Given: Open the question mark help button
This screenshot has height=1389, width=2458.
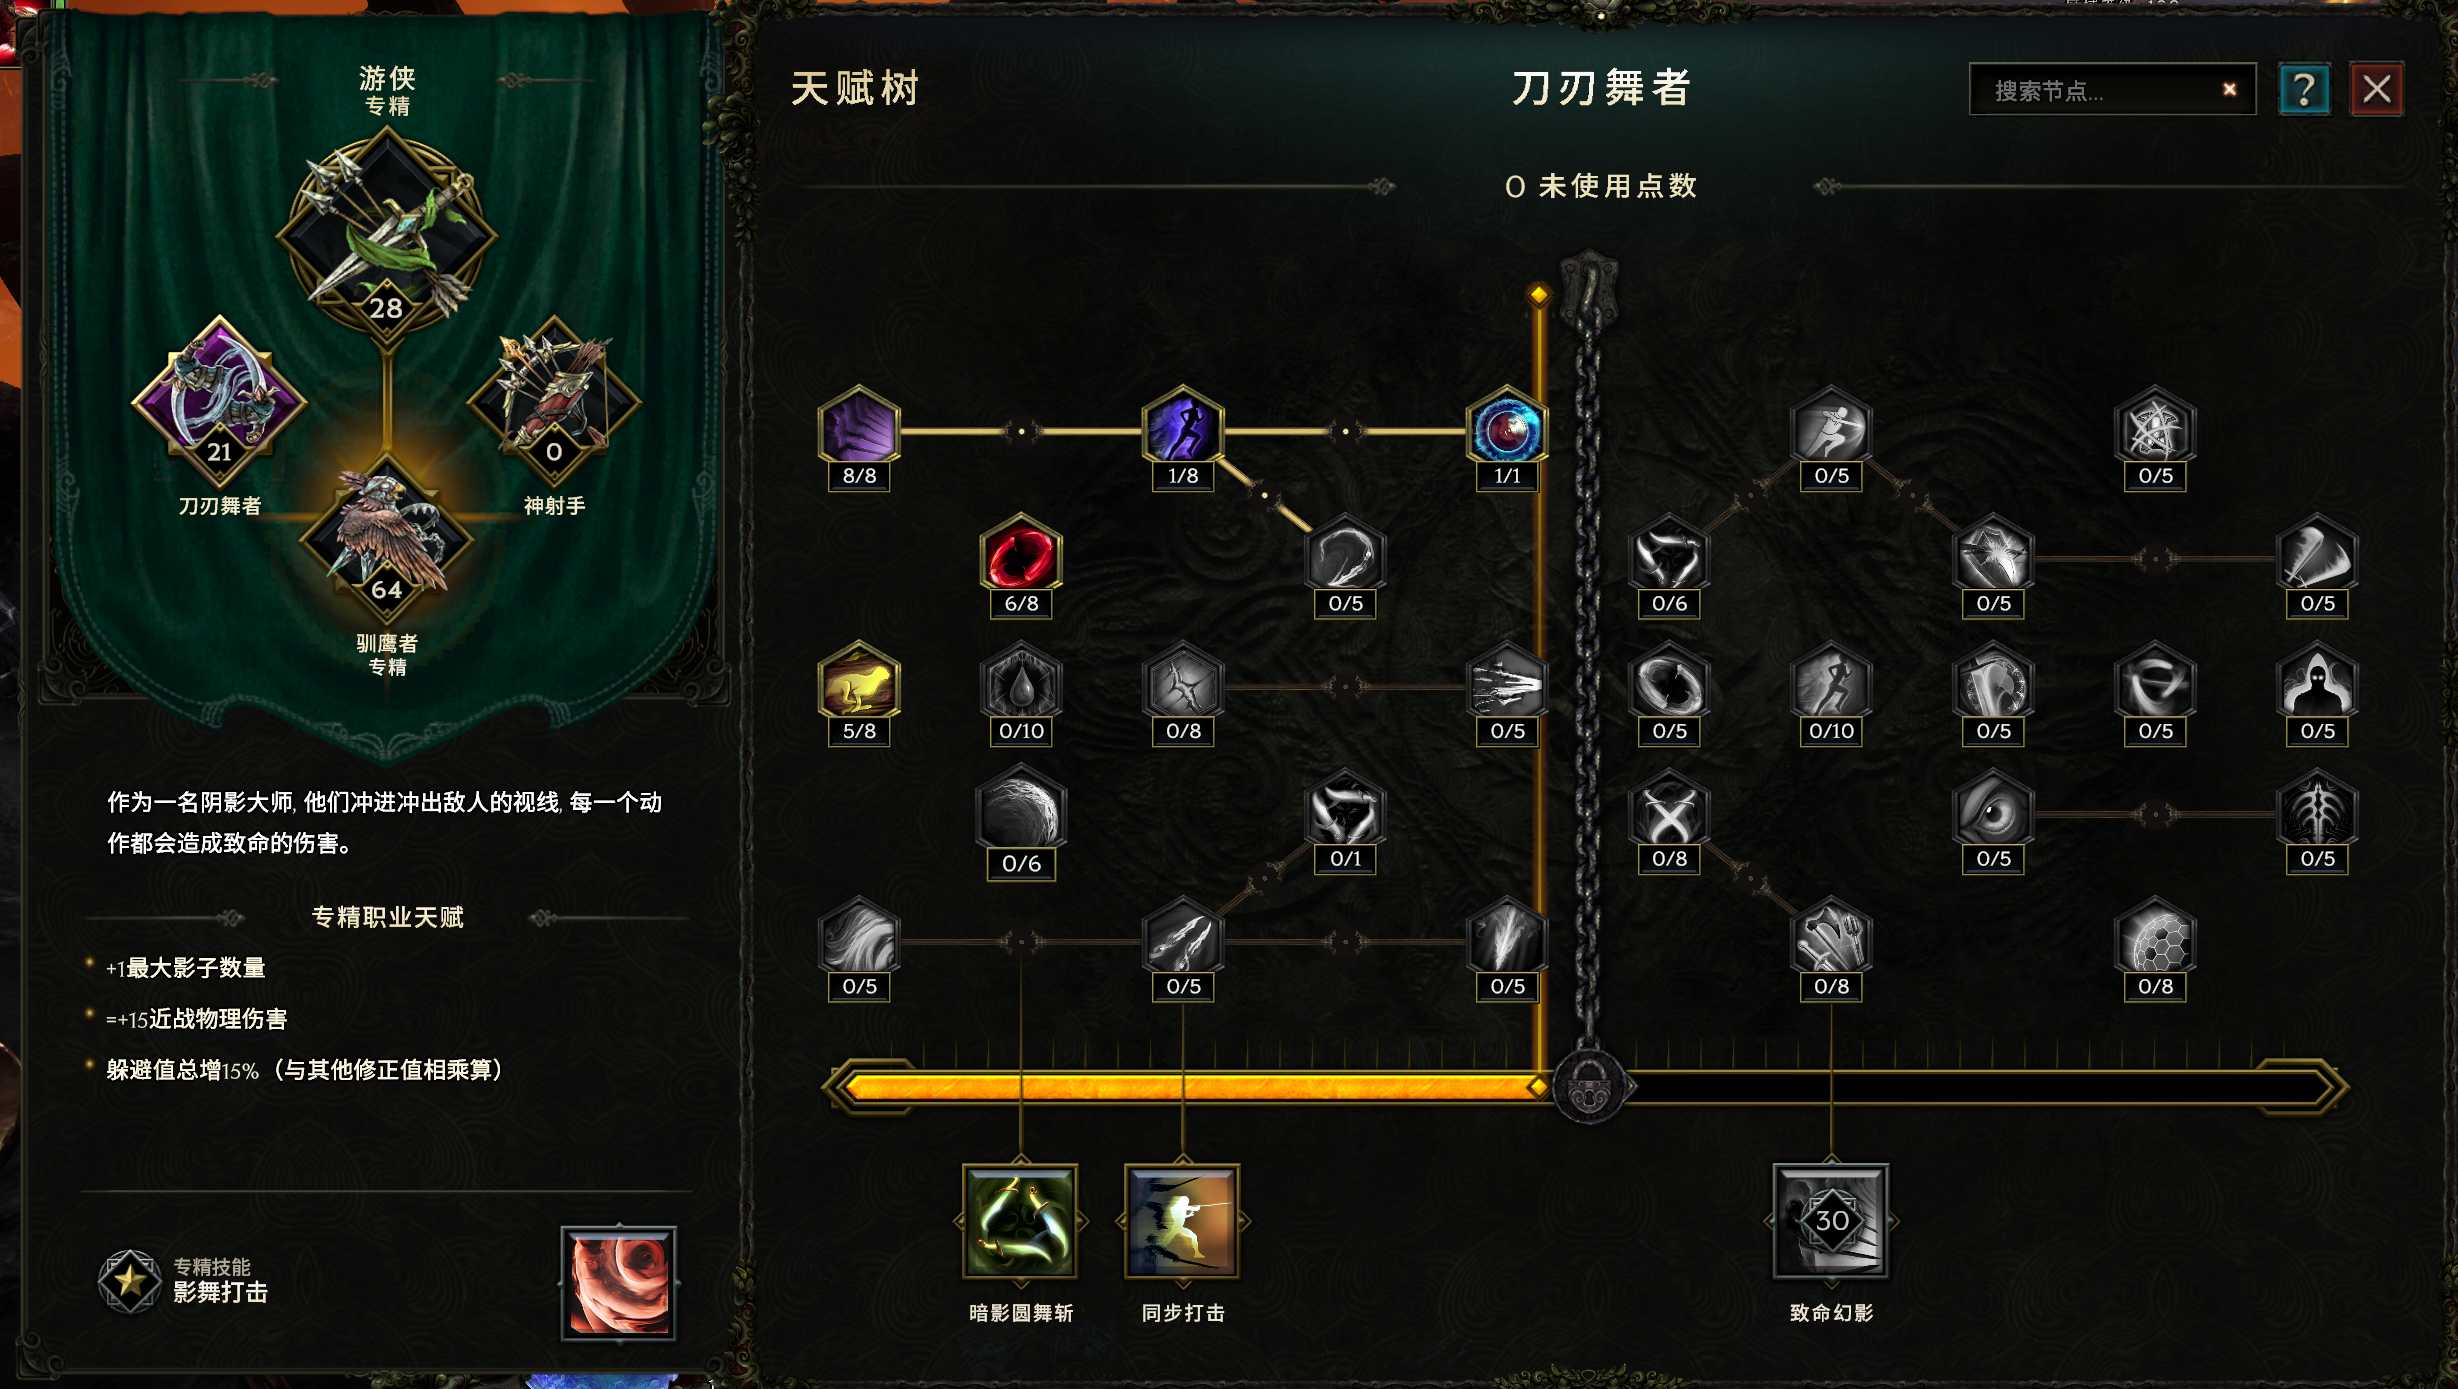Looking at the screenshot, I should click(x=2304, y=89).
